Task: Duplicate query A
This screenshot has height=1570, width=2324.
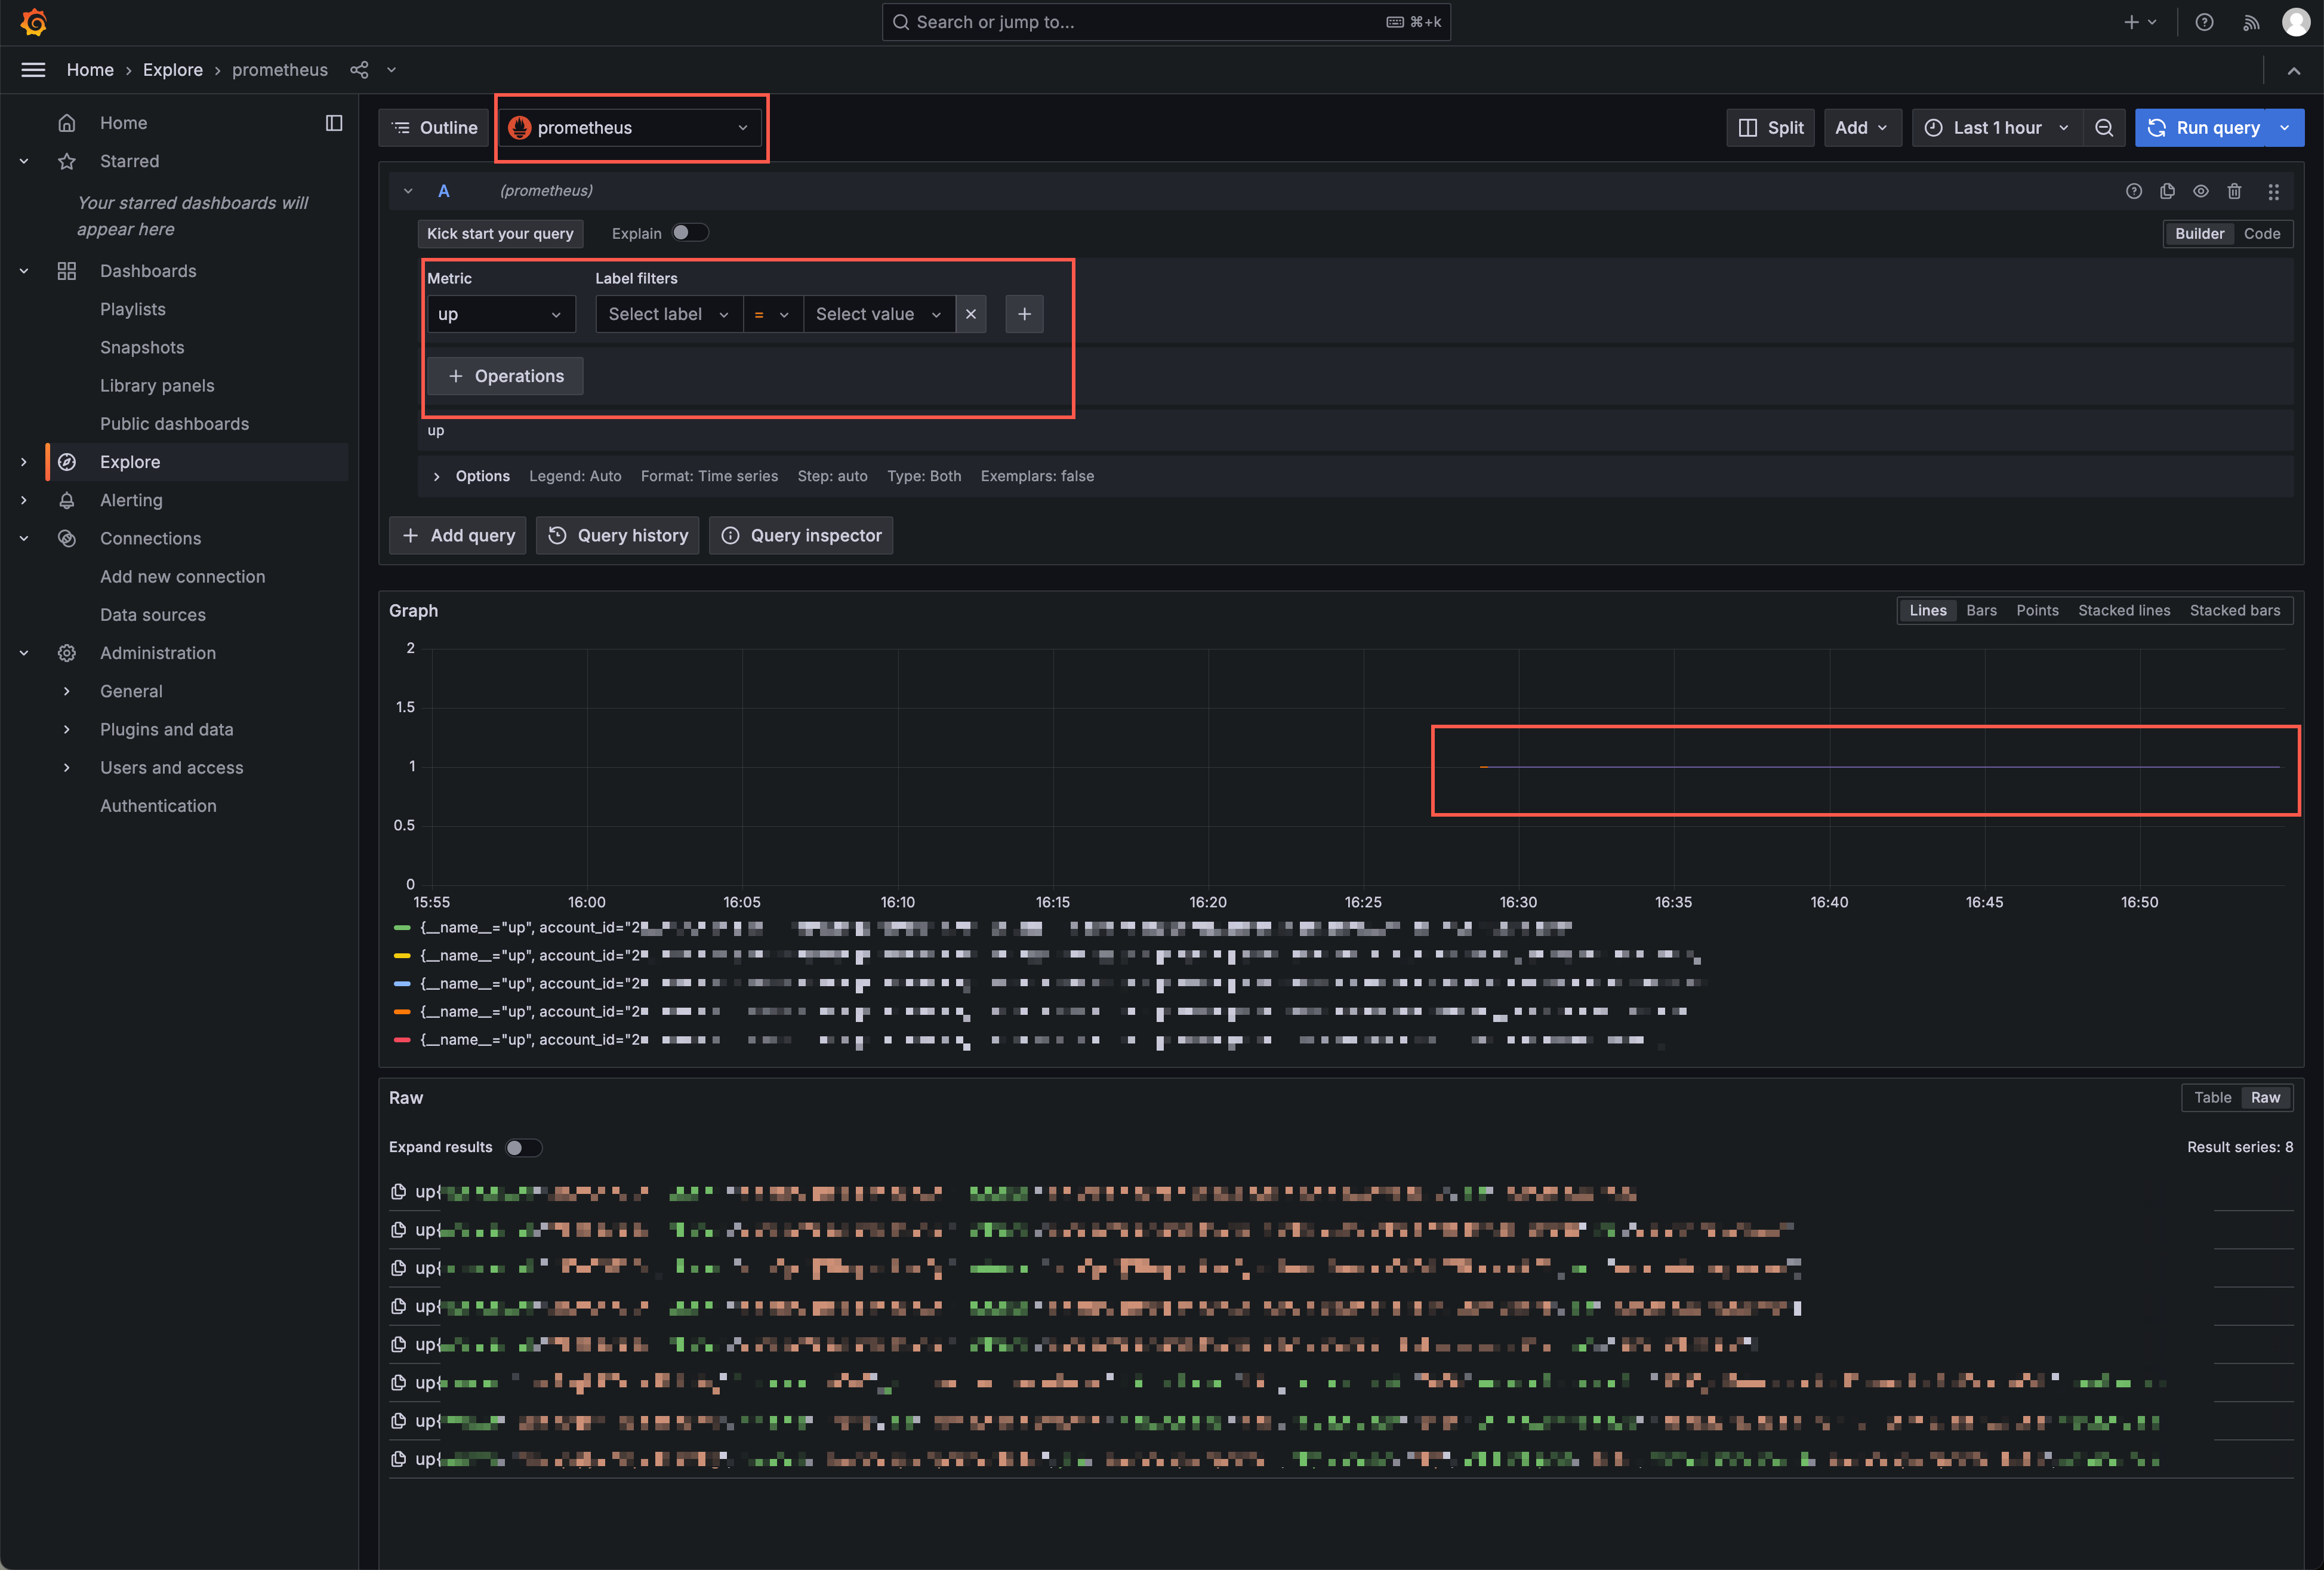Action: tap(2167, 191)
